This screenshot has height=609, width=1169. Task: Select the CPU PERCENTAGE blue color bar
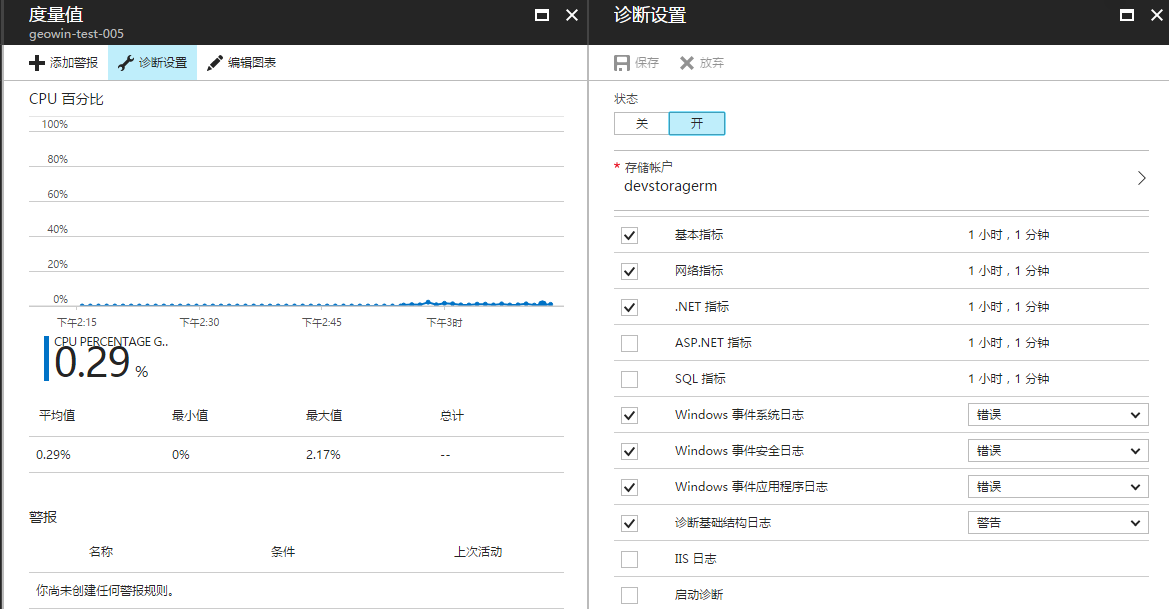pyautogui.click(x=46, y=359)
